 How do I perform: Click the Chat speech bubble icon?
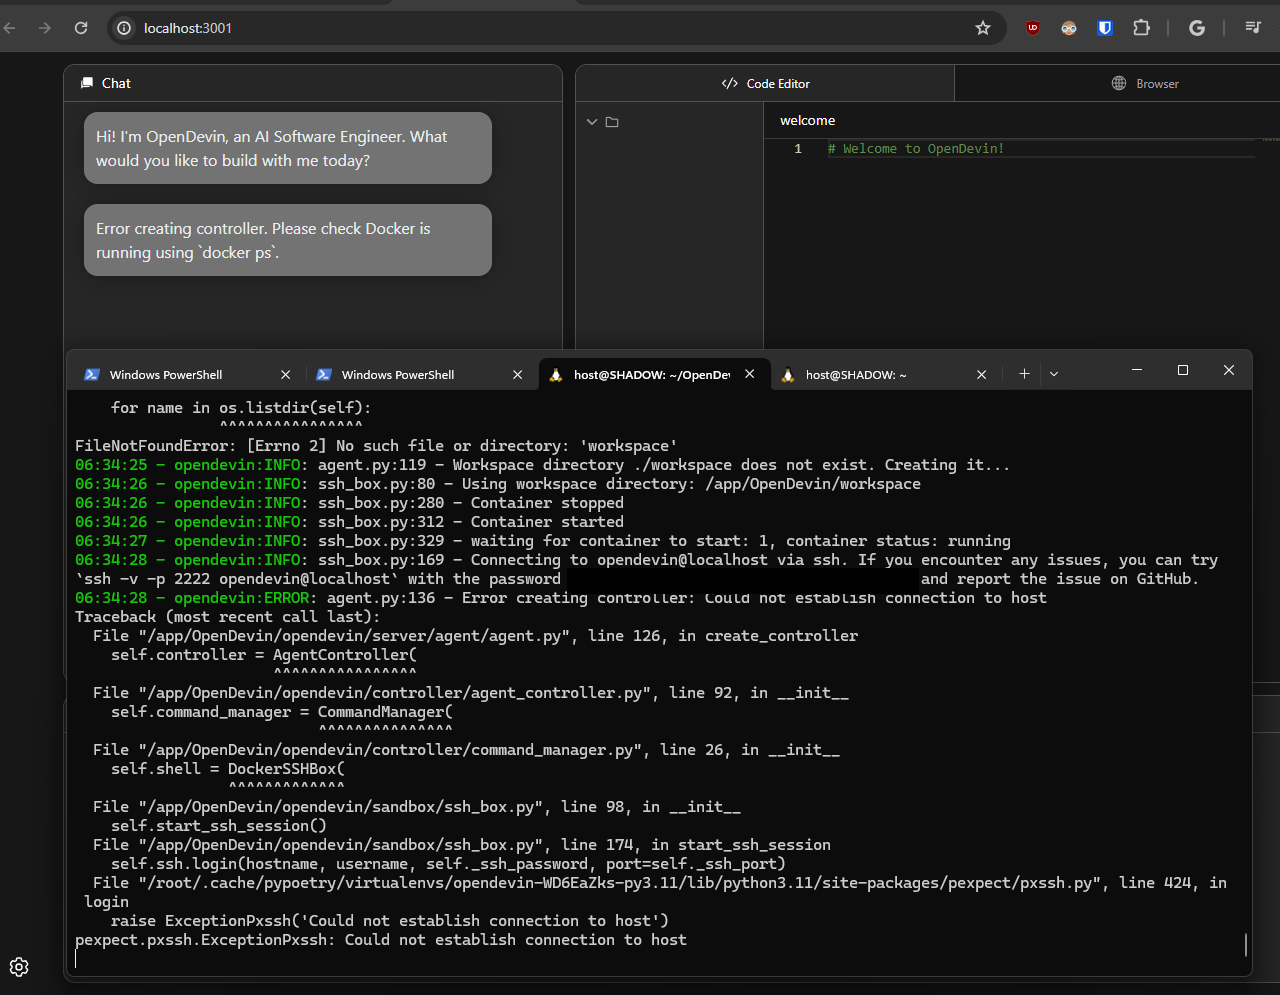tap(86, 83)
